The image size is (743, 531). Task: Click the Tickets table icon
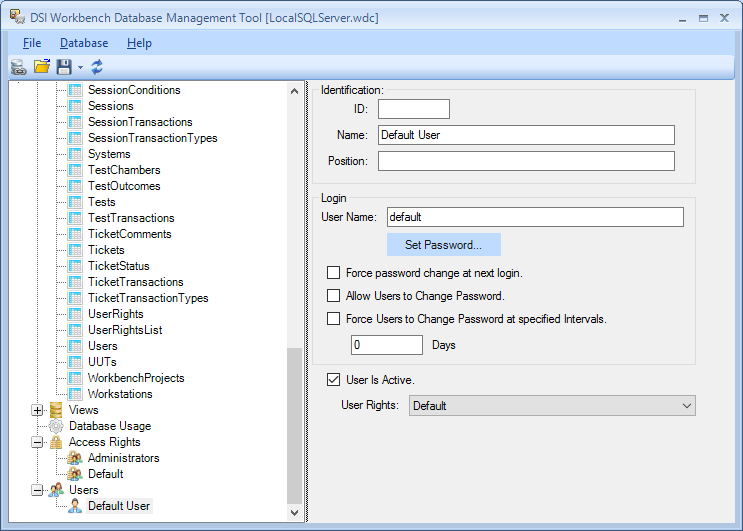[x=75, y=250]
